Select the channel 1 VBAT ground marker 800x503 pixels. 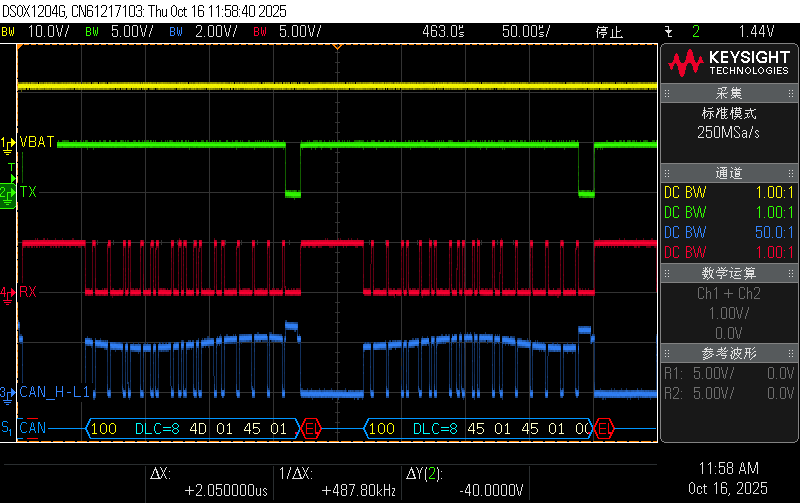[9, 144]
